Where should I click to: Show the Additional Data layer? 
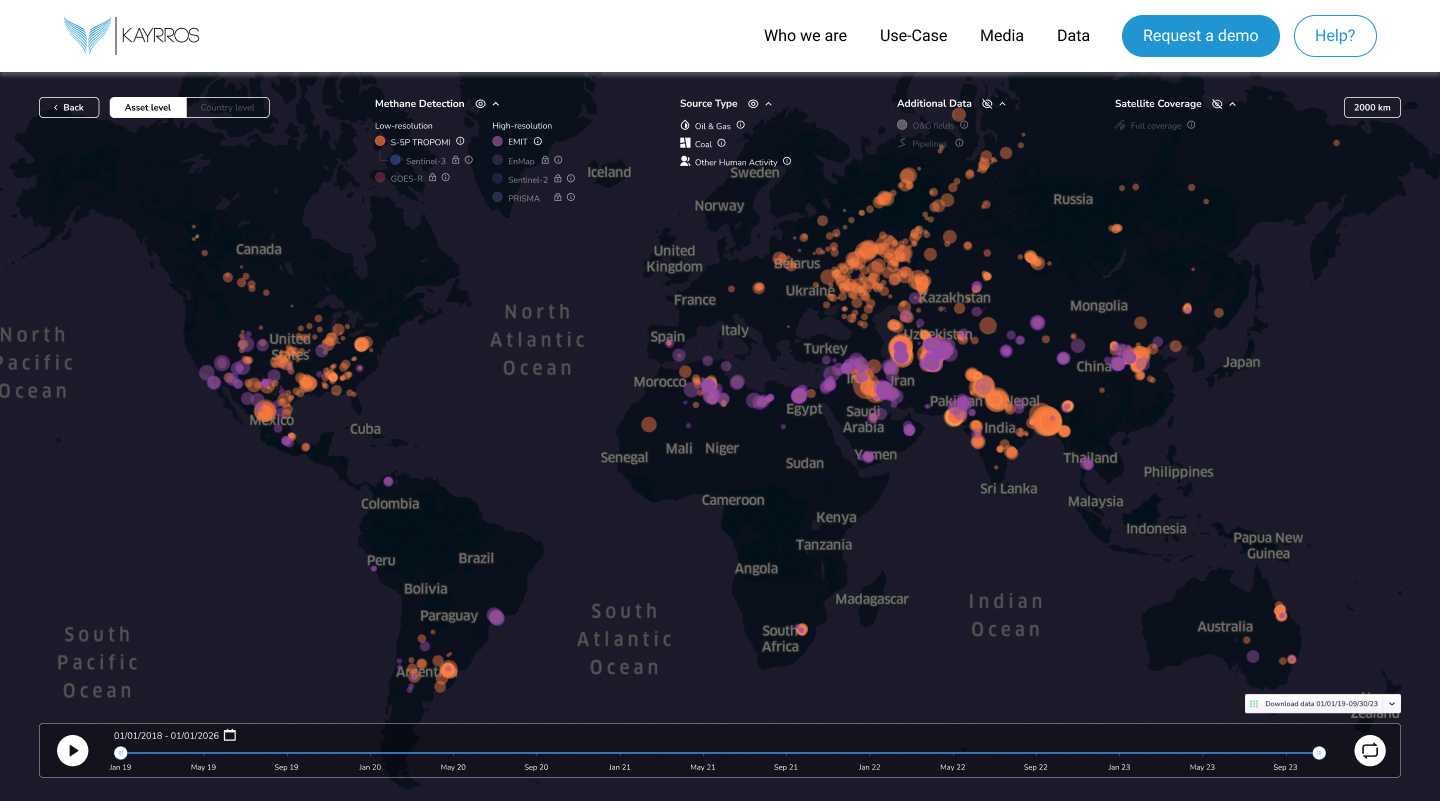coord(987,104)
